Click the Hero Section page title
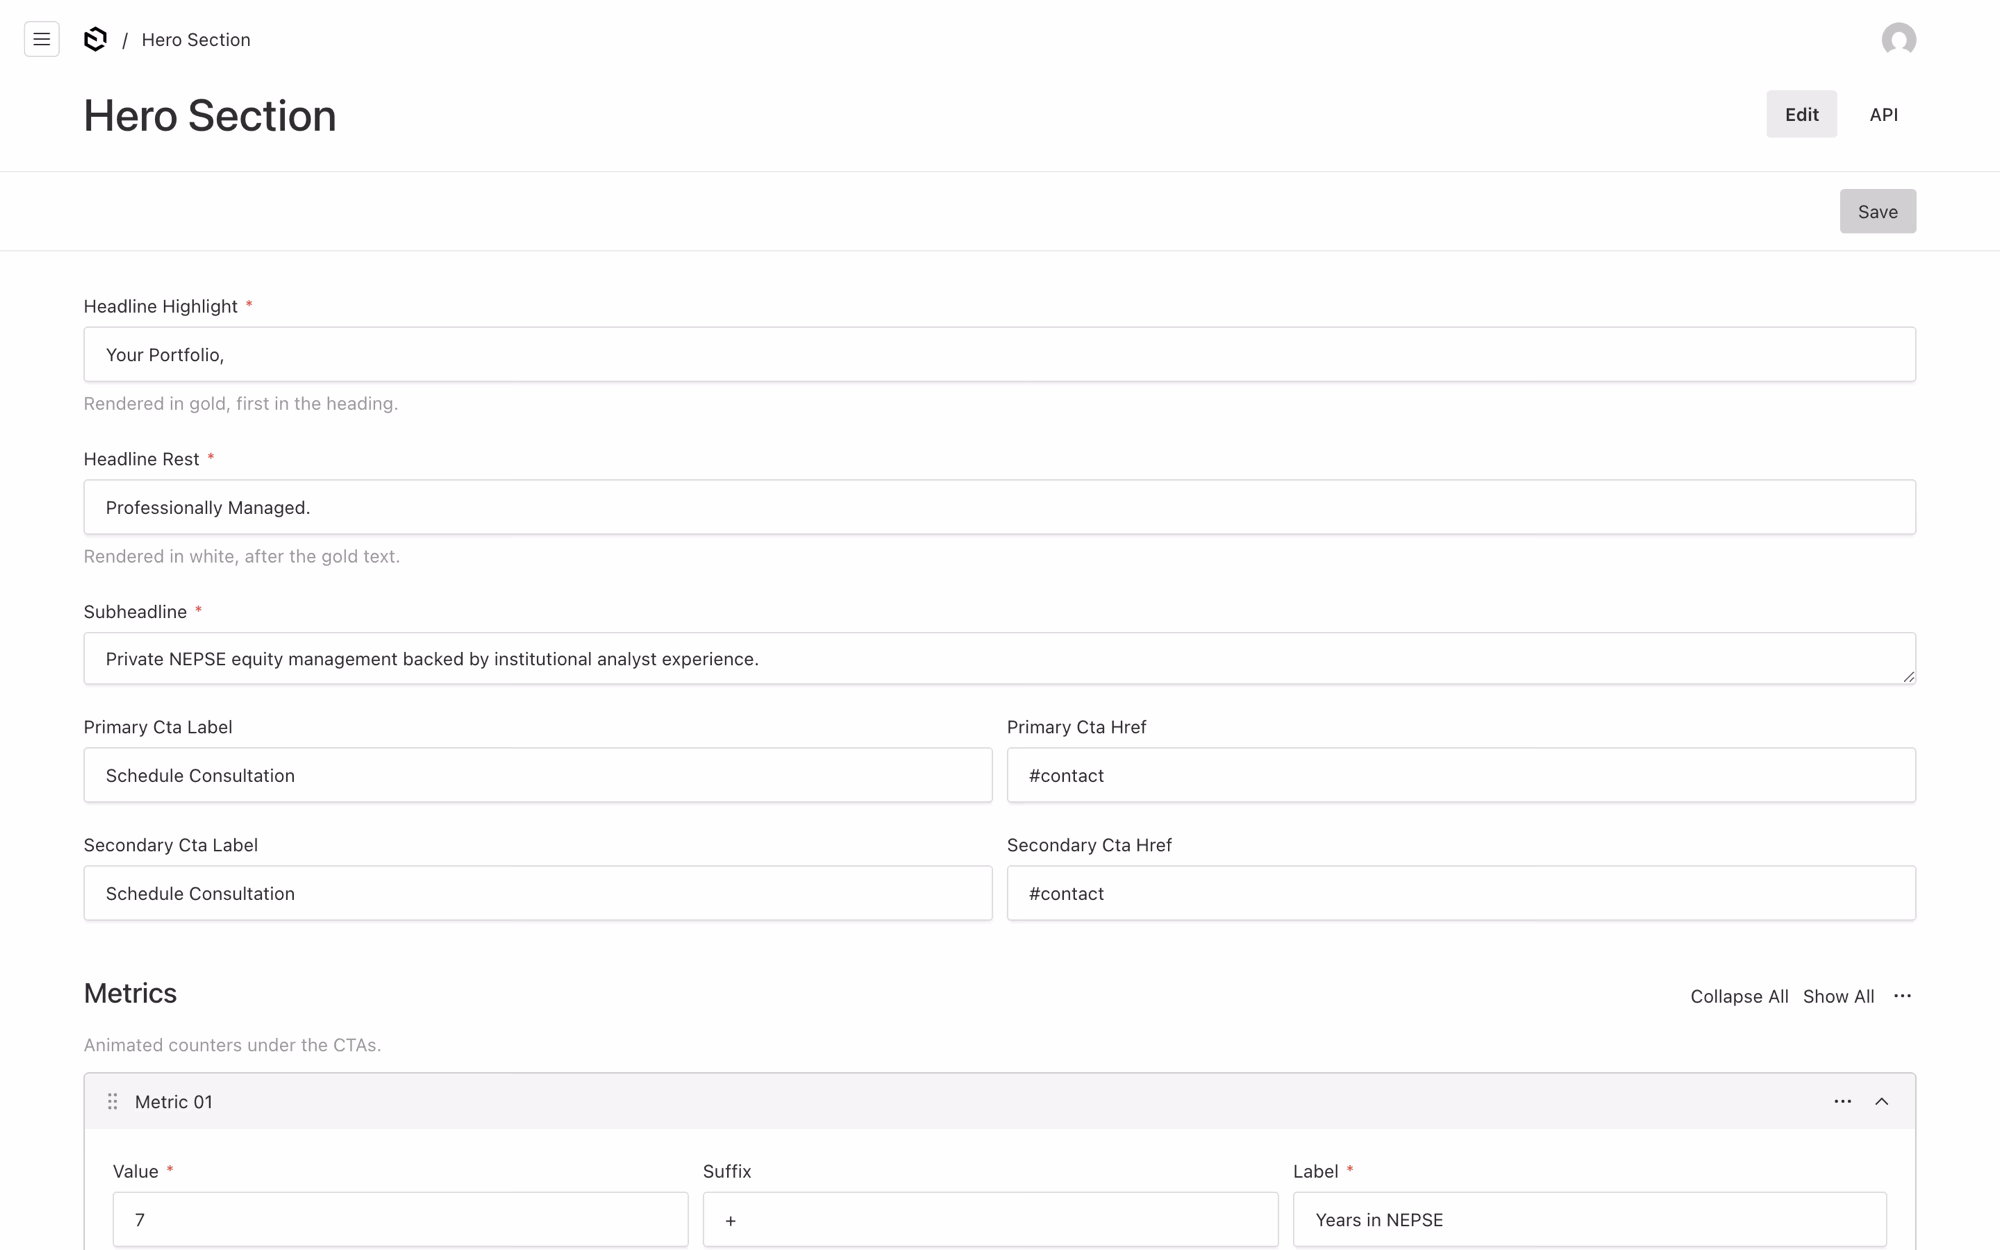This screenshot has width=2000, height=1250. click(x=210, y=115)
